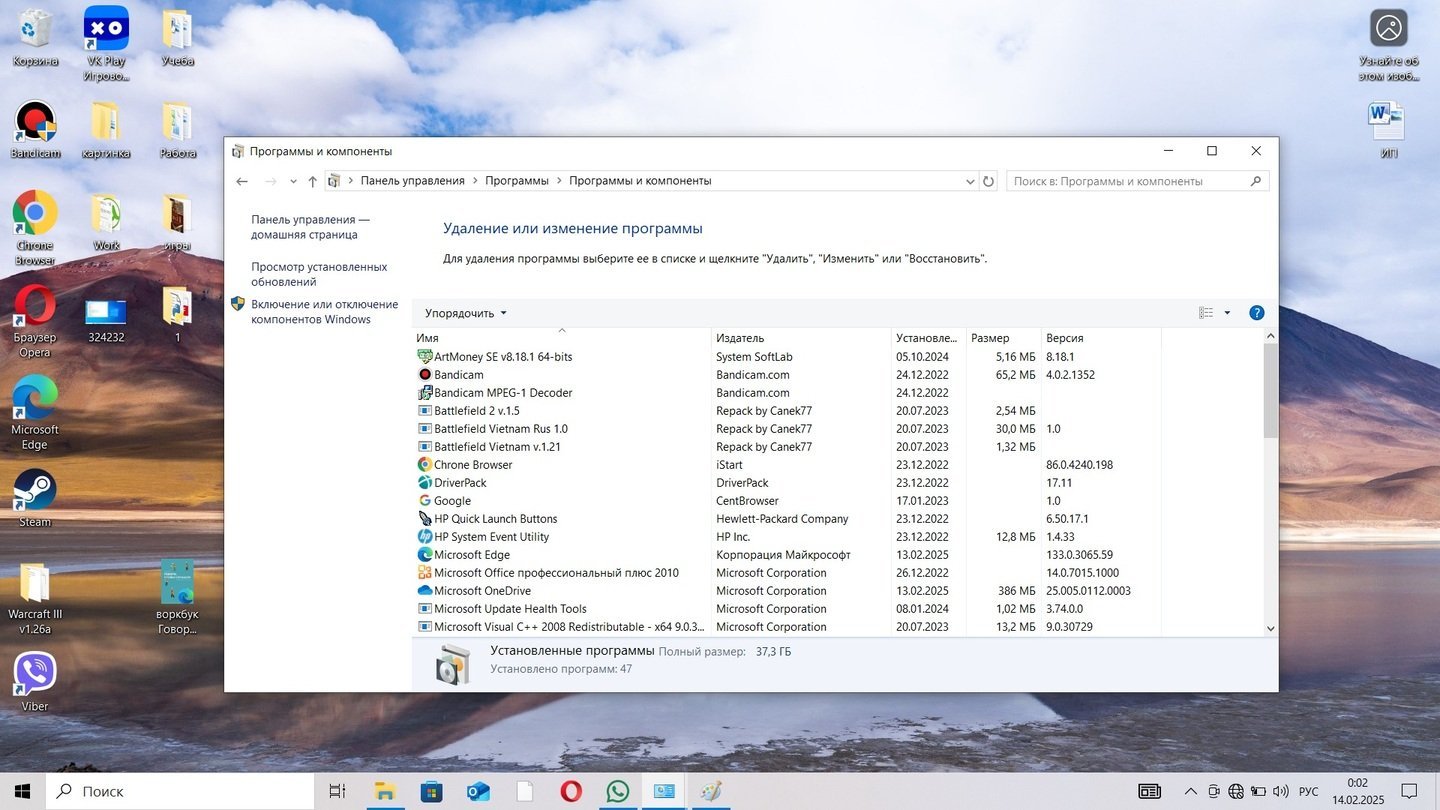This screenshot has width=1440, height=810.
Task: Select the Battlefield Vietnam v.1.21 entry
Action: pos(787,447)
